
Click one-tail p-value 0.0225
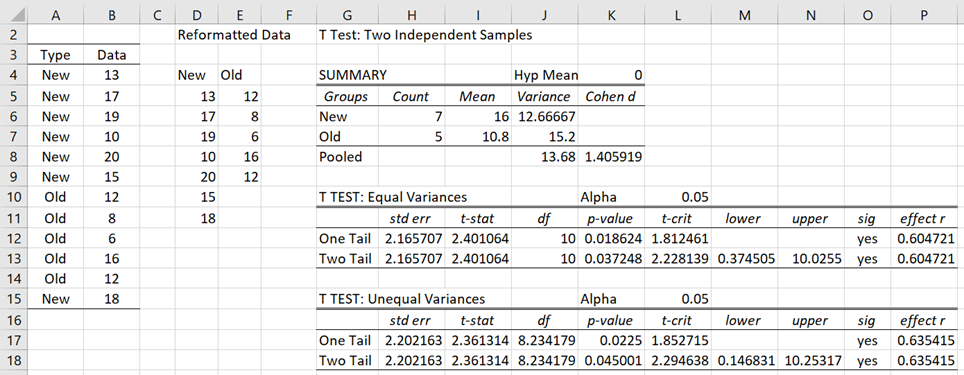(611, 340)
